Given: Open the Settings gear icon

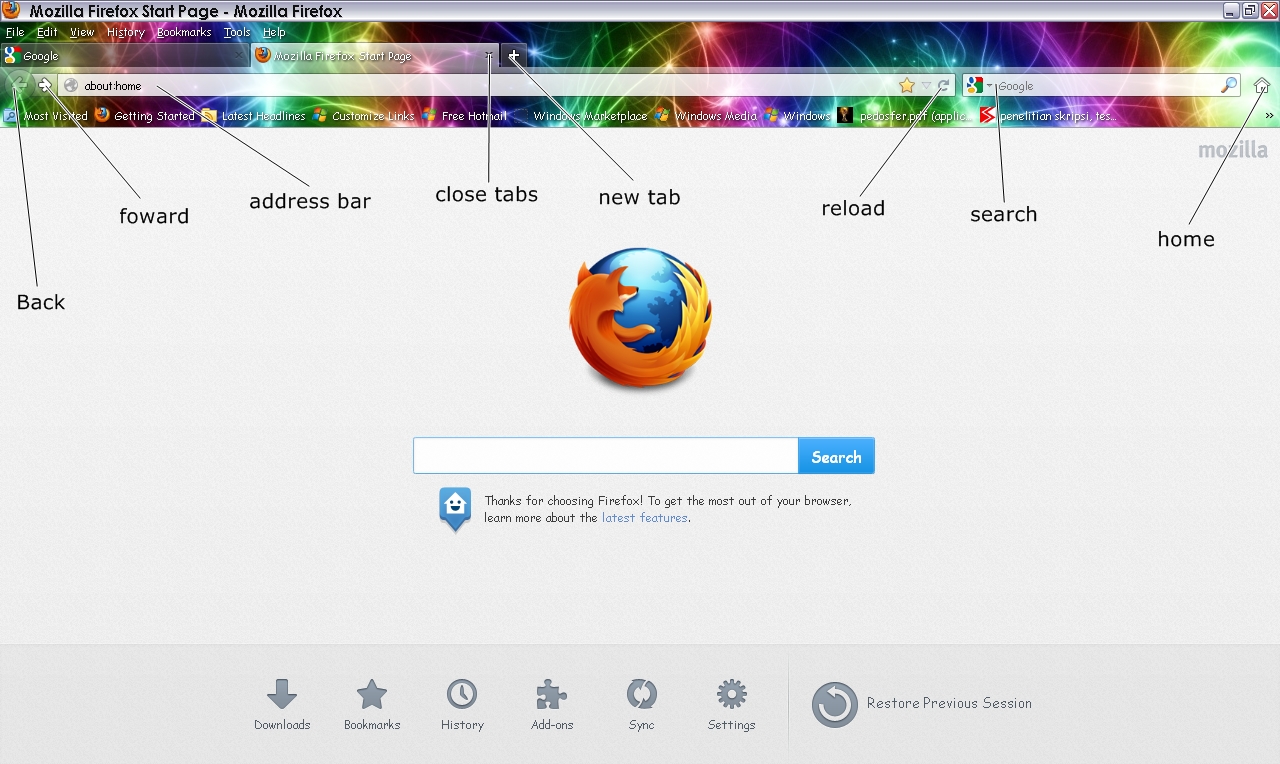Looking at the screenshot, I should tap(731, 695).
